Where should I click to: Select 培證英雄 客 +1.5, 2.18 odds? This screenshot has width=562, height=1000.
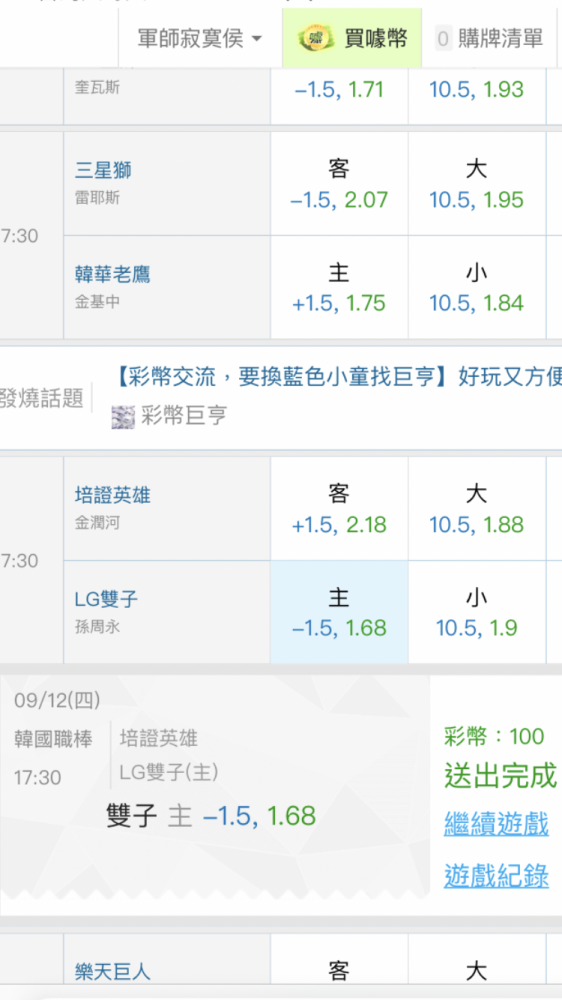tap(339, 509)
